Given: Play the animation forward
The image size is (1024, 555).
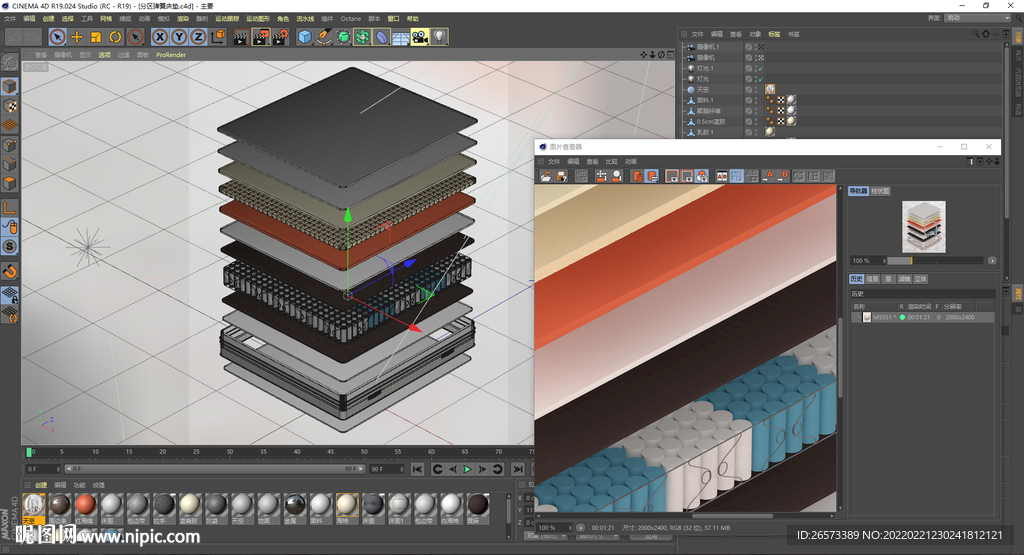Looking at the screenshot, I should tap(467, 469).
